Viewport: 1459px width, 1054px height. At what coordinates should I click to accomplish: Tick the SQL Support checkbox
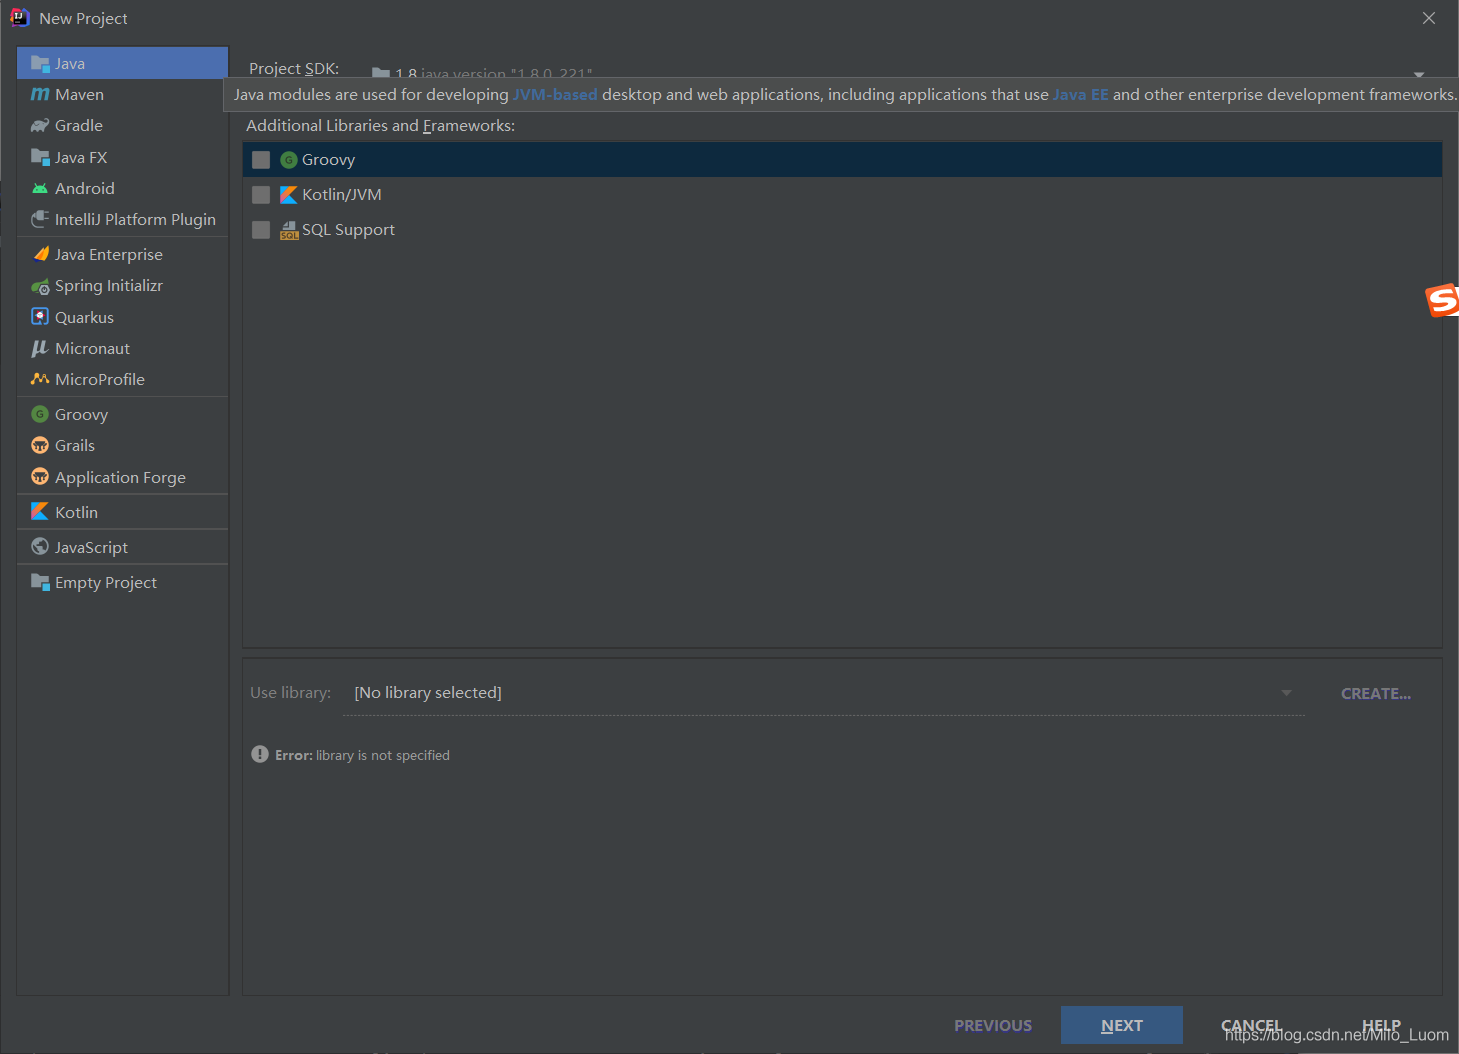(x=261, y=230)
